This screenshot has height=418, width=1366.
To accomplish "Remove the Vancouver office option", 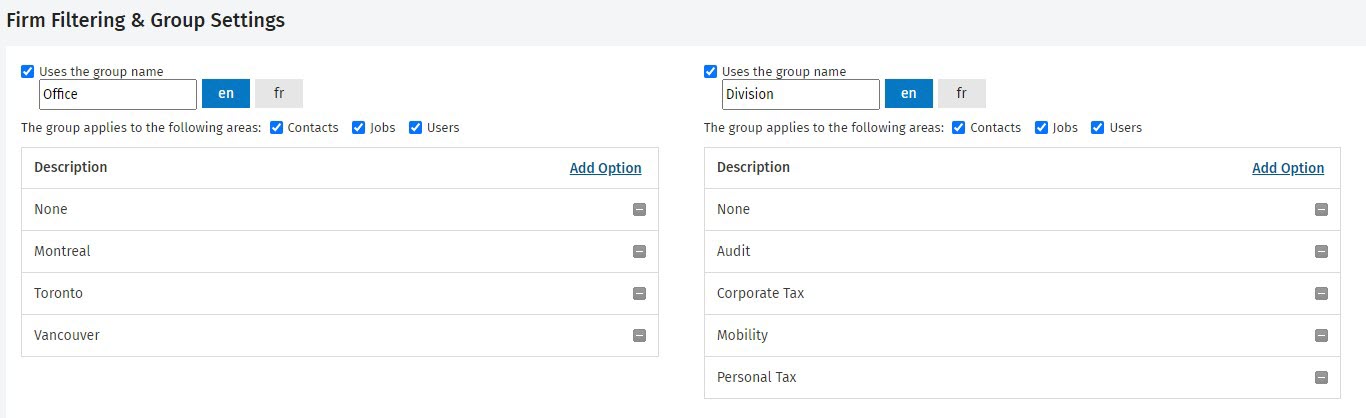I will click(x=639, y=336).
